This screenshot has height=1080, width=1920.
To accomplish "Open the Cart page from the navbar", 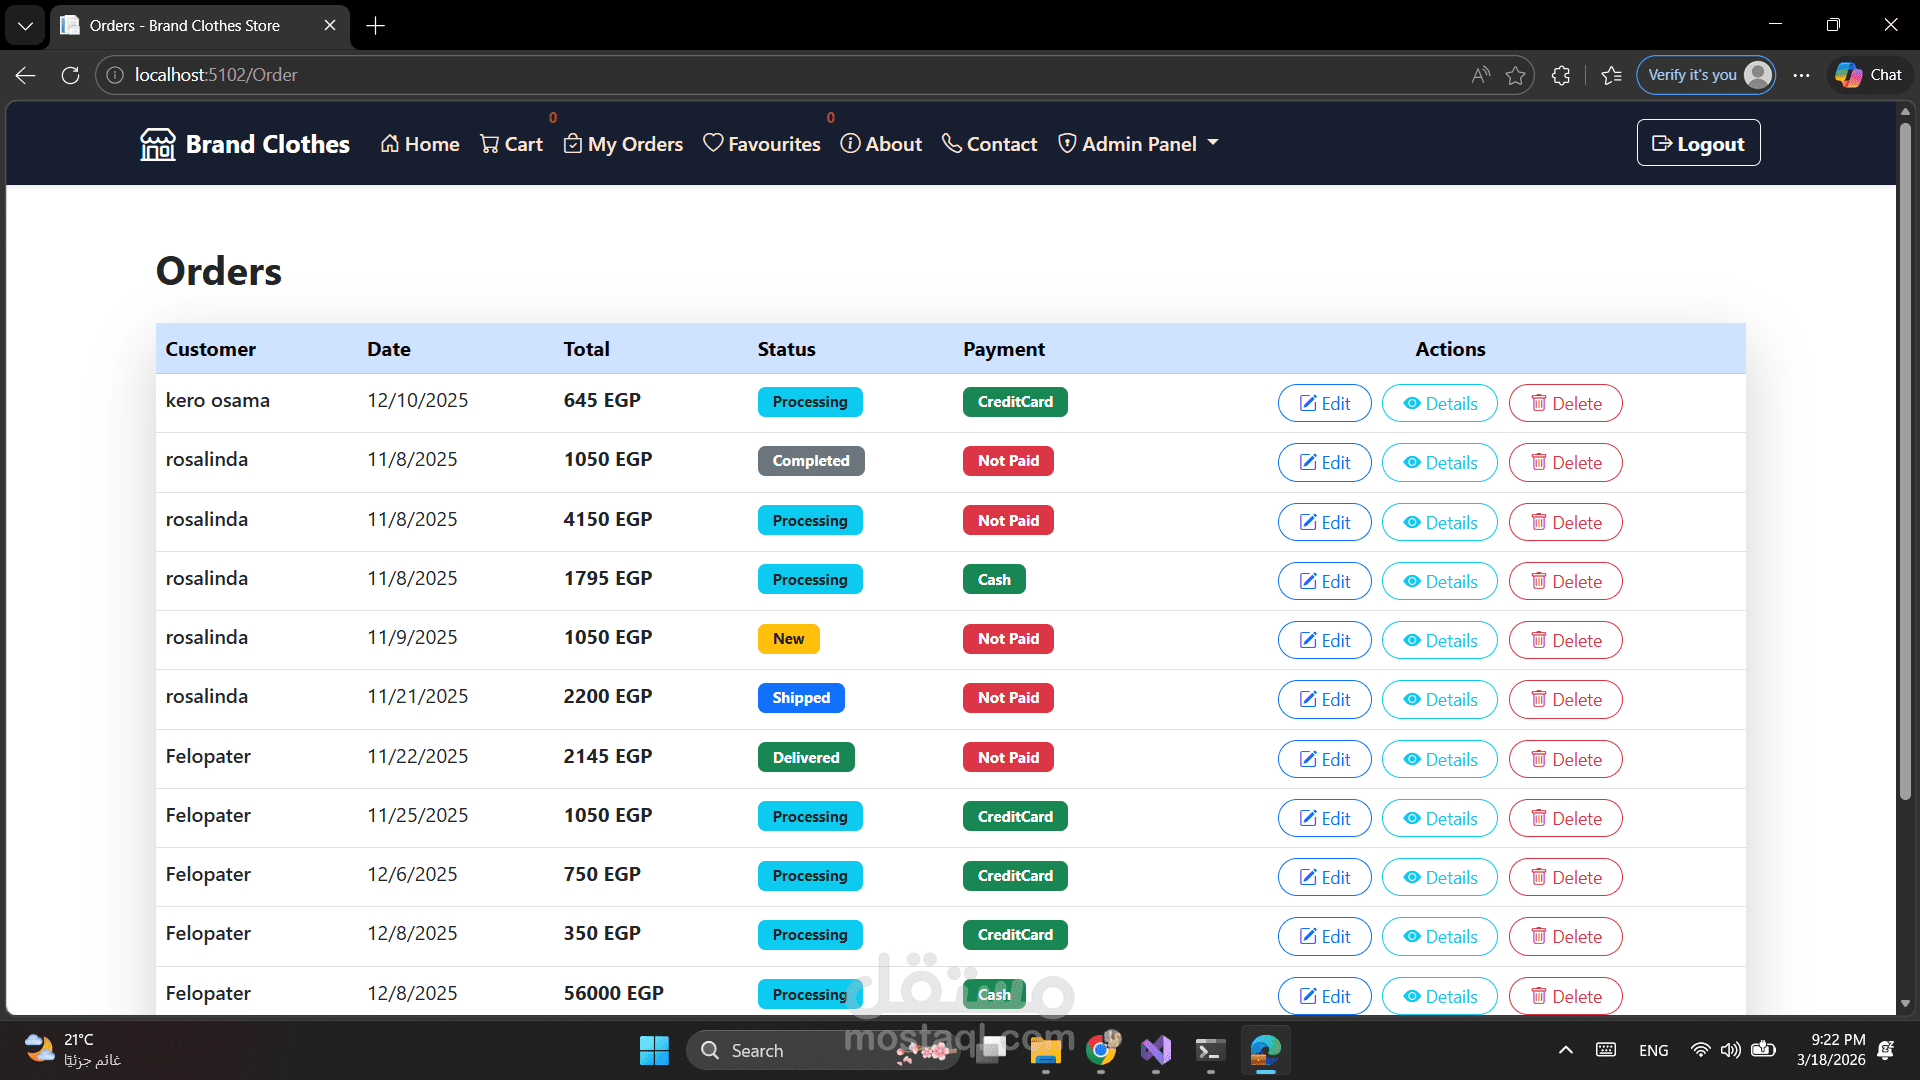I will pos(511,144).
